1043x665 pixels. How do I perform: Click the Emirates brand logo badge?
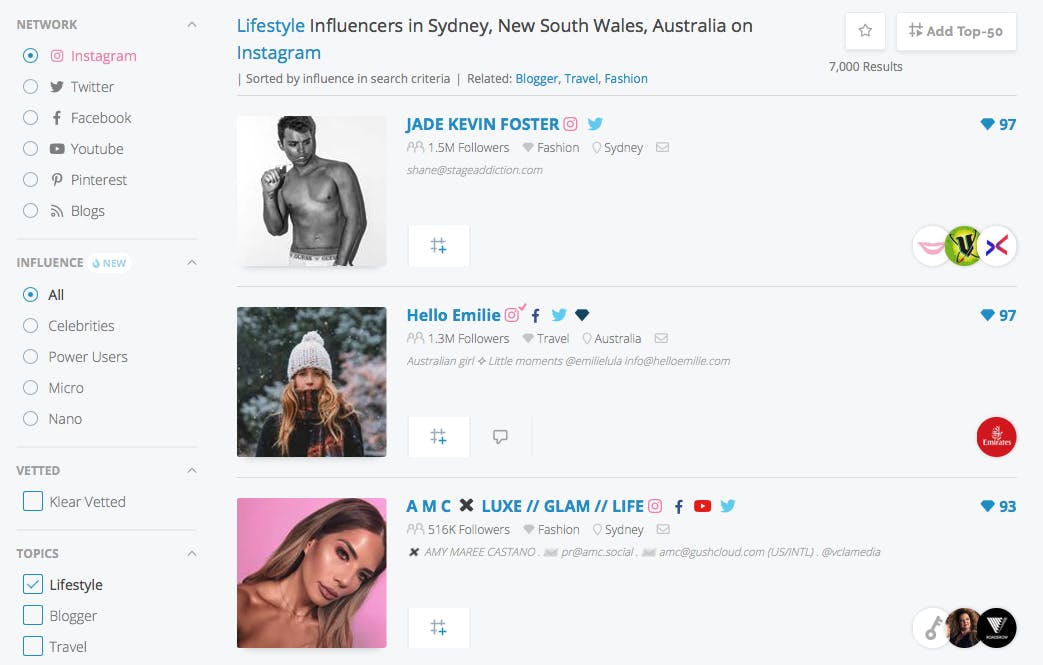(x=996, y=437)
